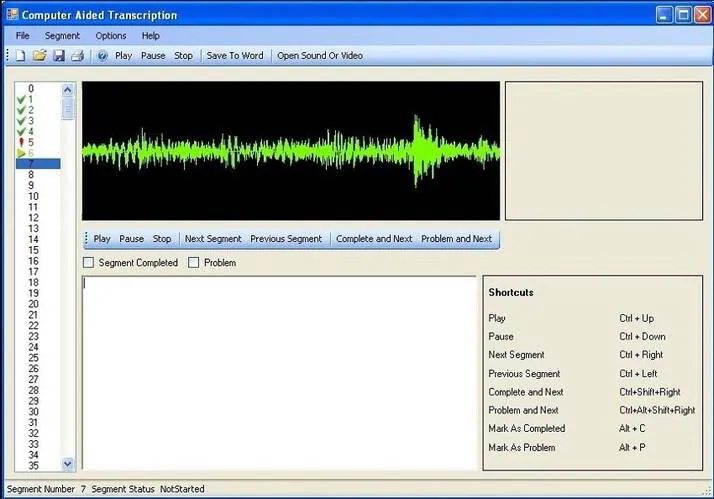
Task: Click segment list scroll up arrow
Action: tap(68, 90)
